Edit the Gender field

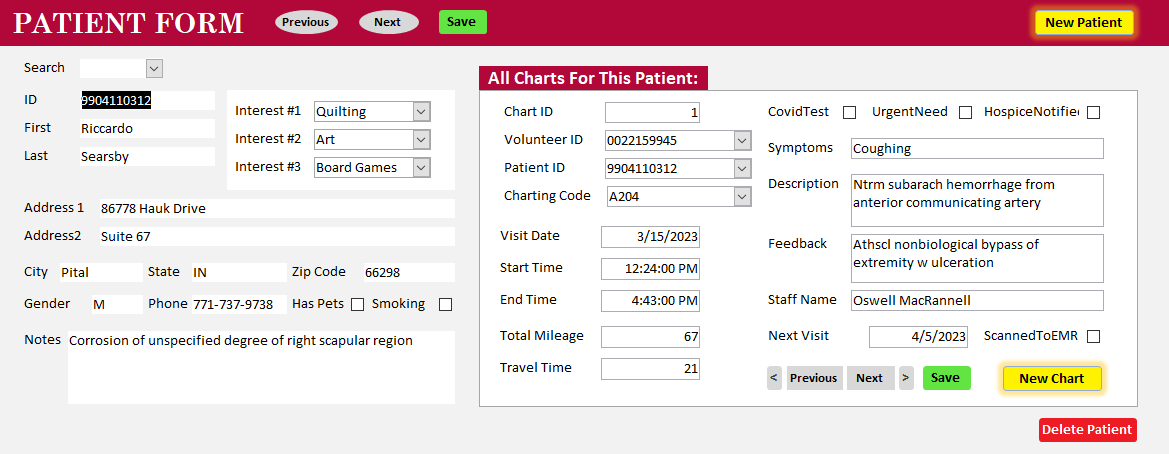pos(117,304)
